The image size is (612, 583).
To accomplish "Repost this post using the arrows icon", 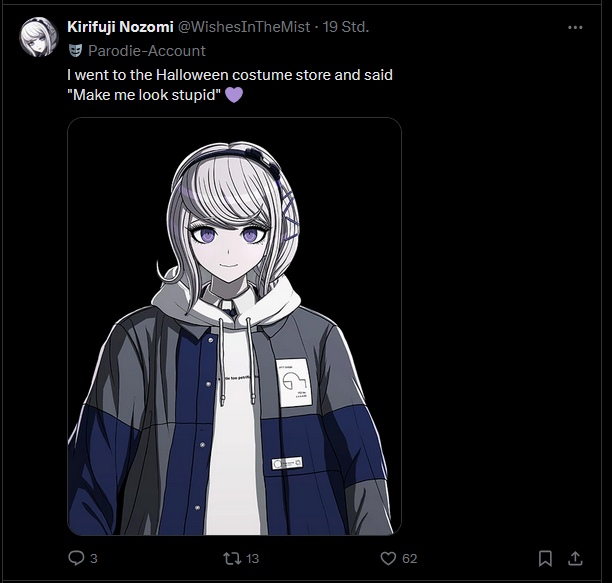I will 232,558.
